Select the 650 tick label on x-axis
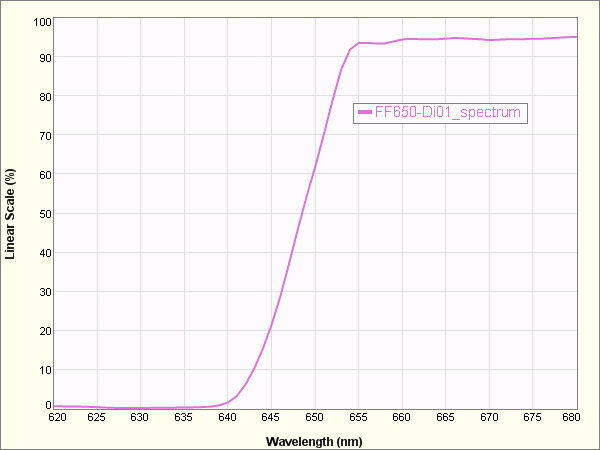The height and width of the screenshot is (450, 600). 314,417
